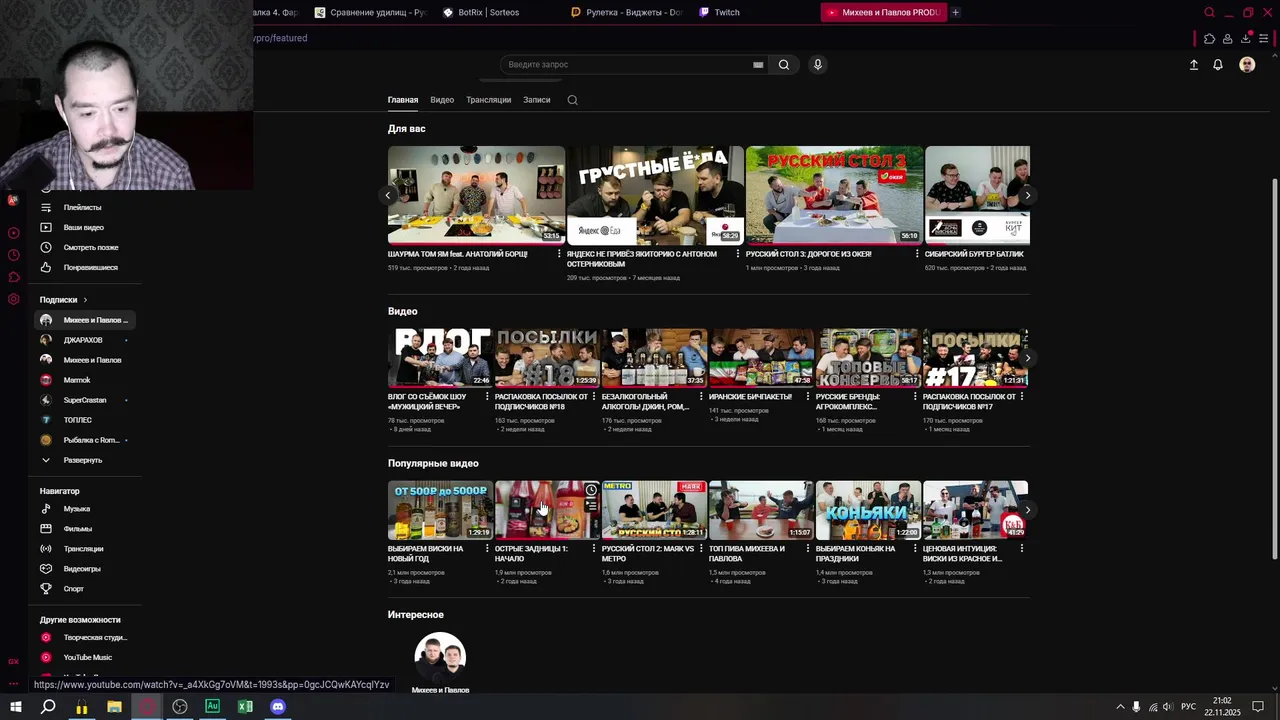Click taskbar language indicator РУС
Viewport: 1280px width, 720px height.
click(1188, 707)
